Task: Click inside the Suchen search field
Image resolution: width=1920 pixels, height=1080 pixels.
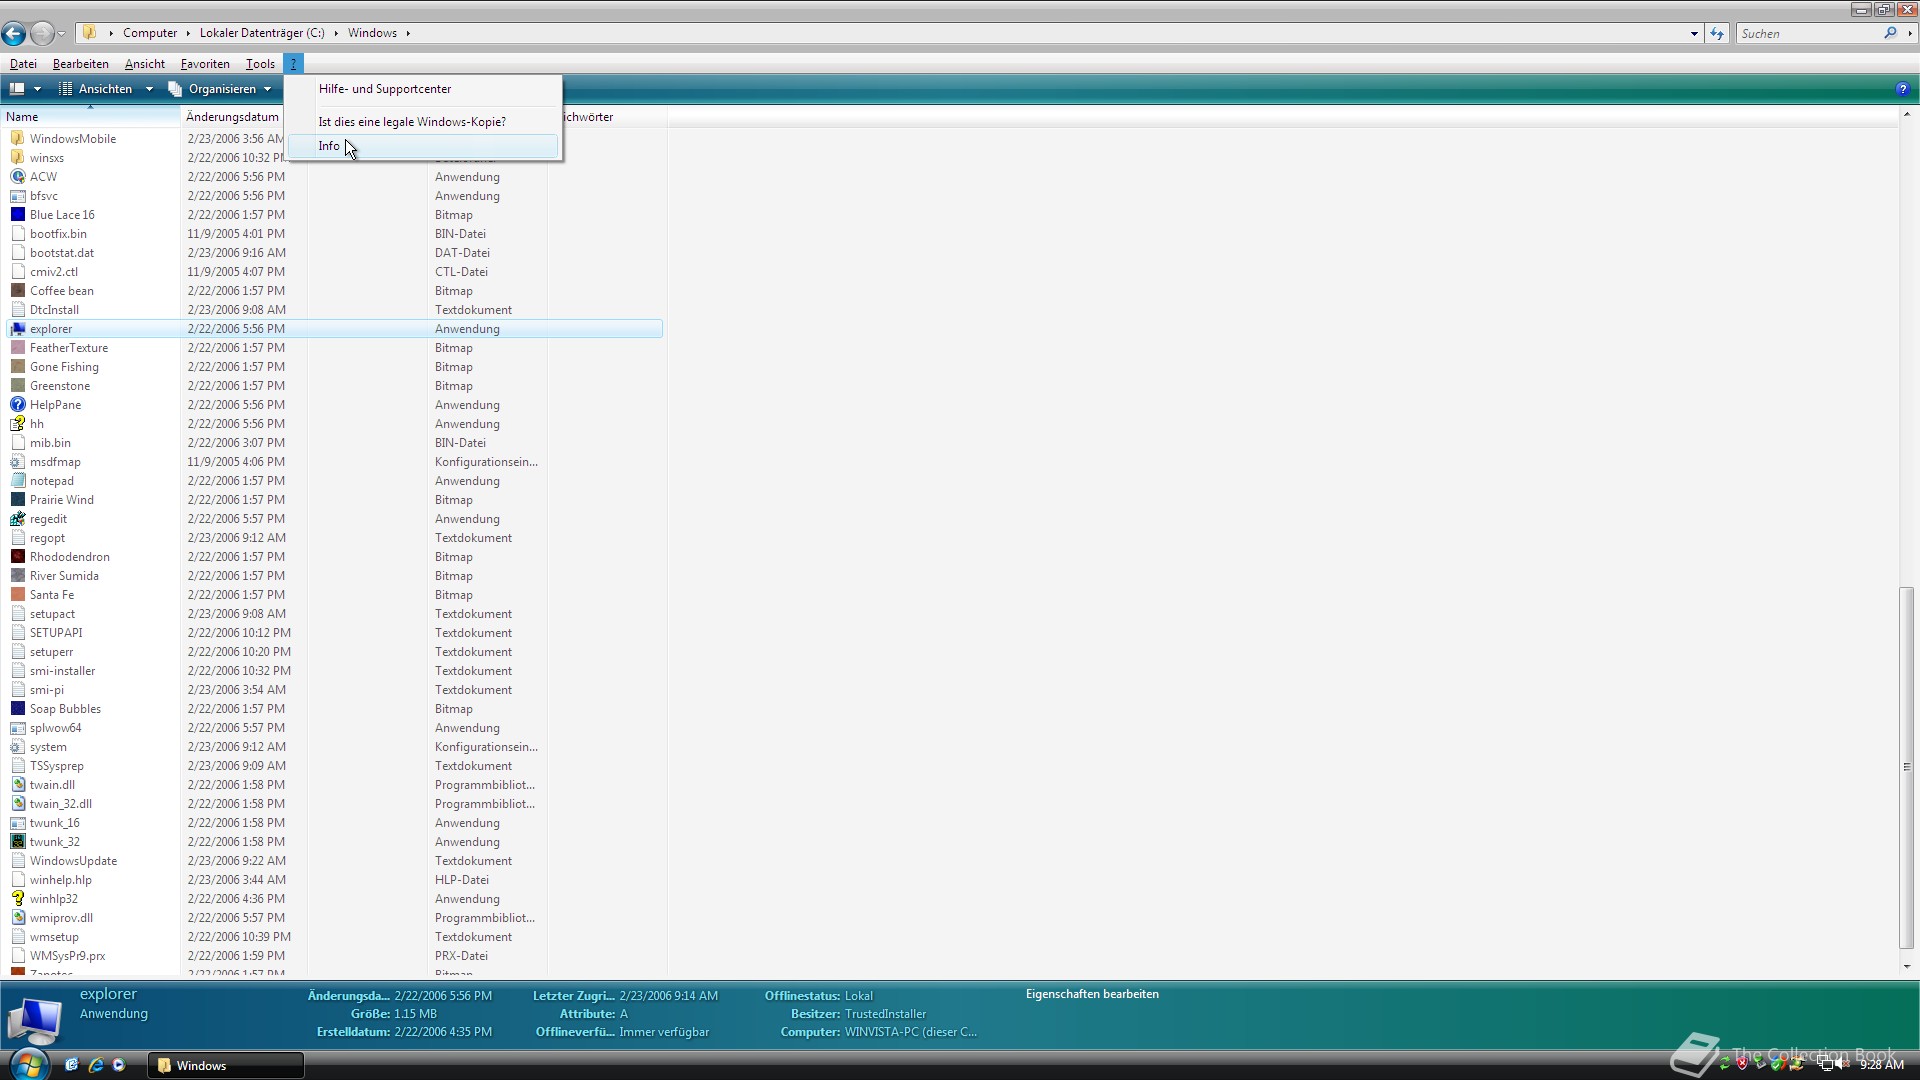Action: point(1808,33)
